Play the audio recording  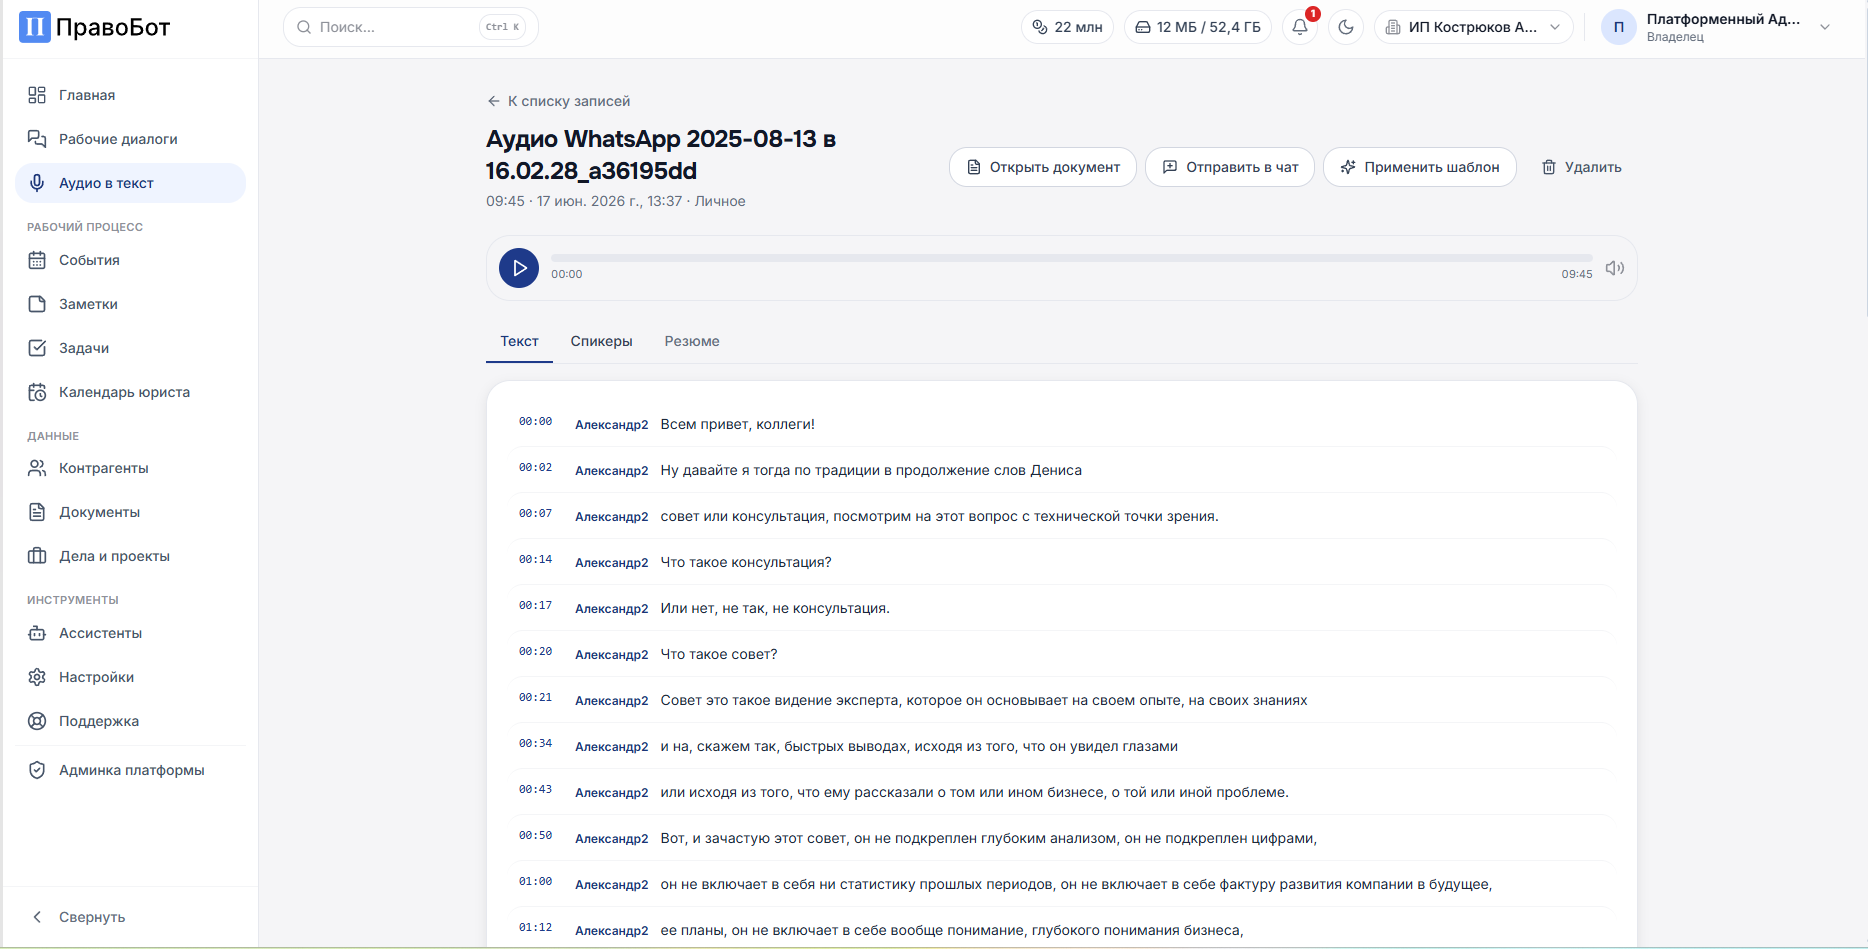pyautogui.click(x=519, y=268)
